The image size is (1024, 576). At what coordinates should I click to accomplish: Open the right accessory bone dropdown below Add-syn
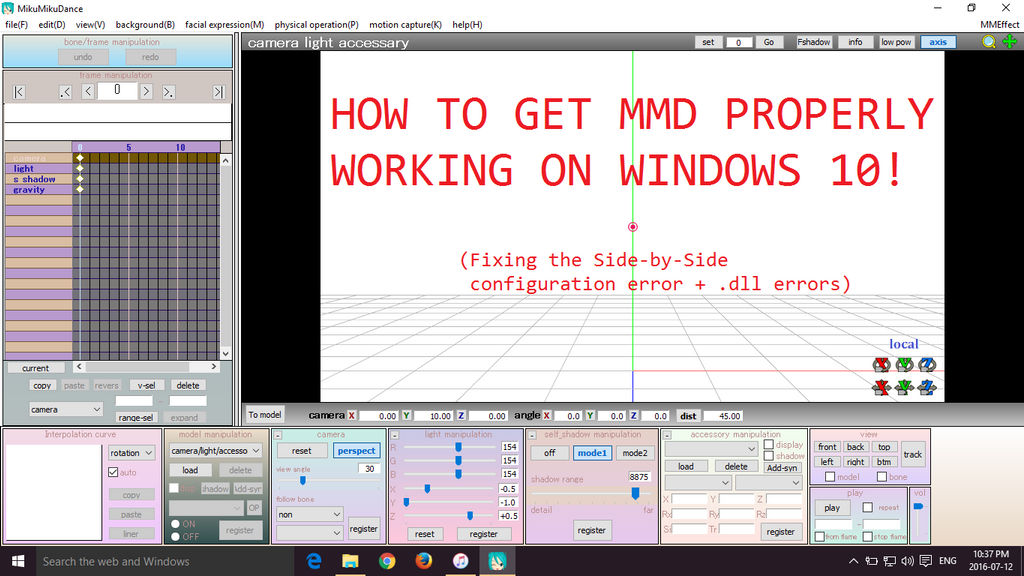(x=769, y=483)
